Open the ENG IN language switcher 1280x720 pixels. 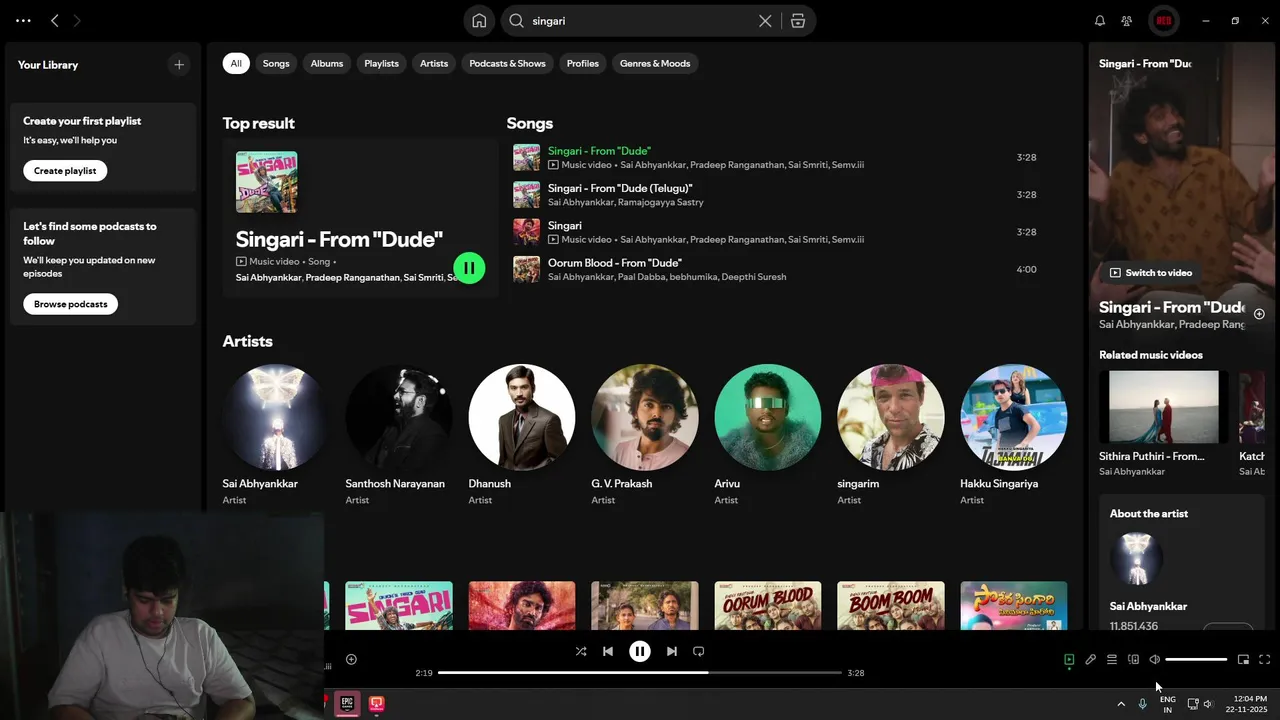point(1168,704)
